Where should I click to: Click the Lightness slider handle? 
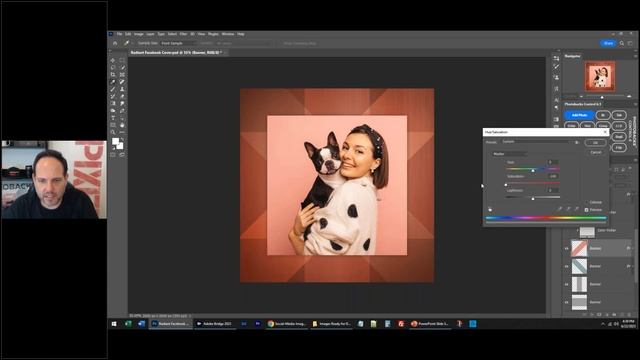[x=533, y=199]
